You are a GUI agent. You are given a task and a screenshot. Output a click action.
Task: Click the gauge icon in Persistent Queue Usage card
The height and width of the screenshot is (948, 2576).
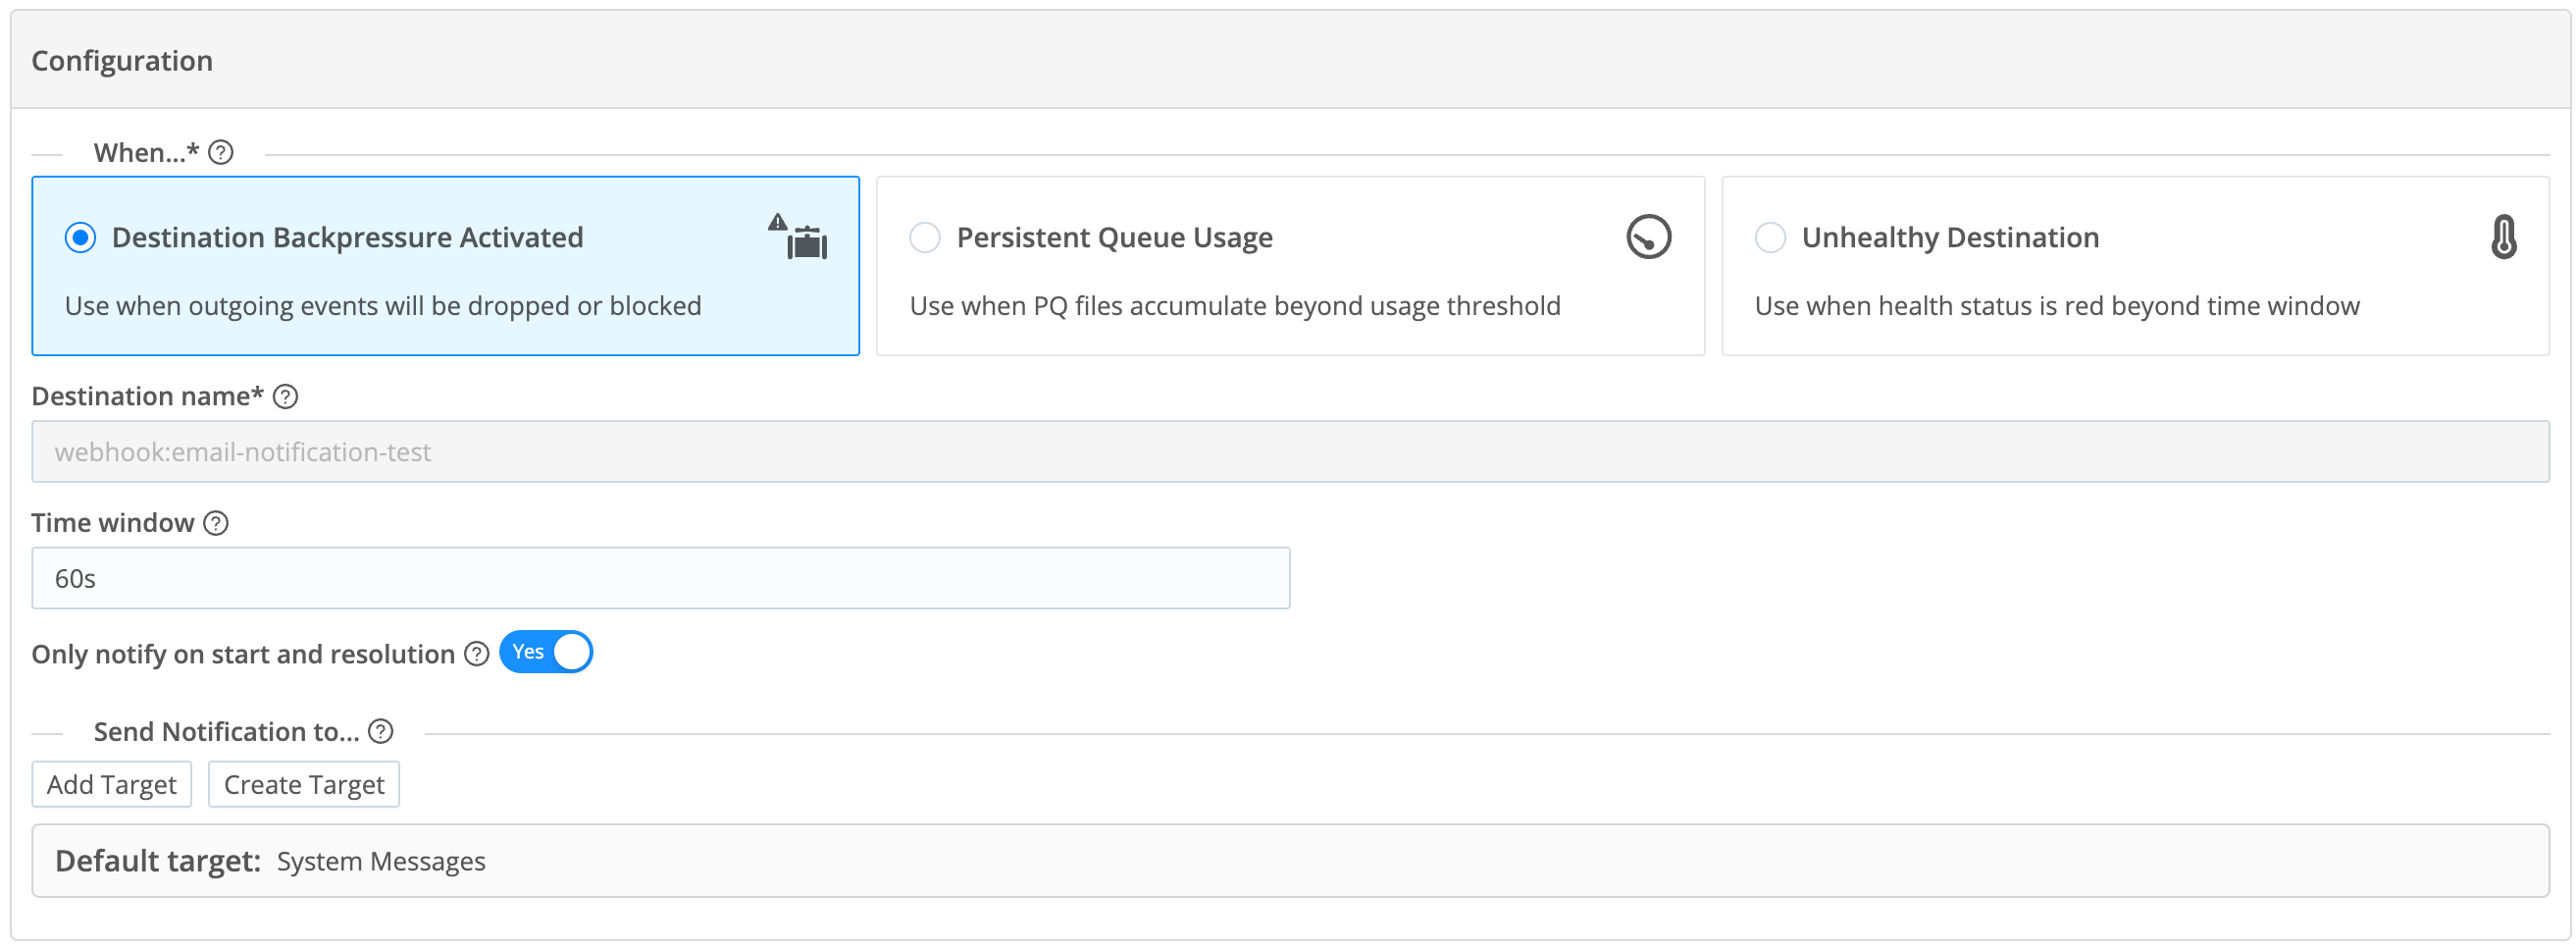[x=1647, y=238]
